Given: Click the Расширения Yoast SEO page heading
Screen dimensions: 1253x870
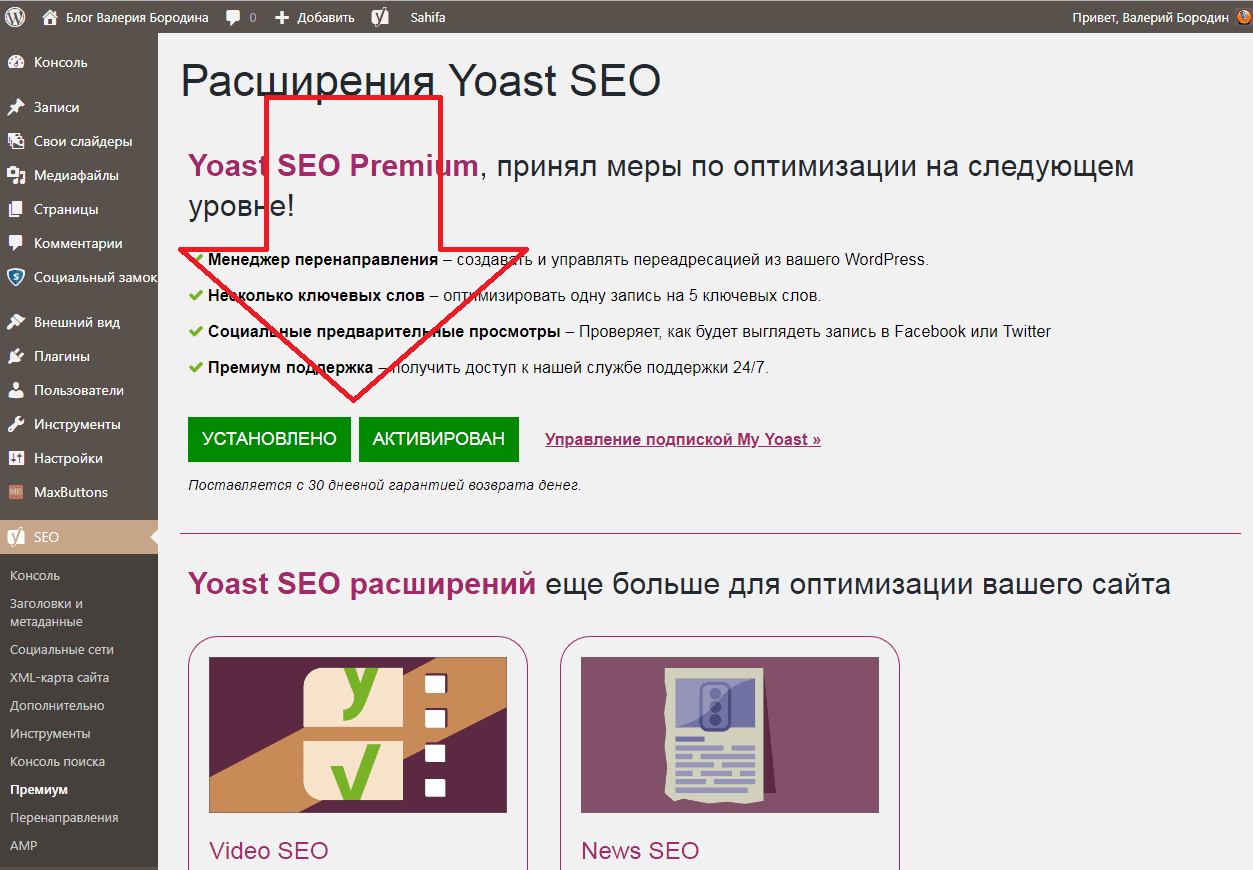Looking at the screenshot, I should point(421,81).
